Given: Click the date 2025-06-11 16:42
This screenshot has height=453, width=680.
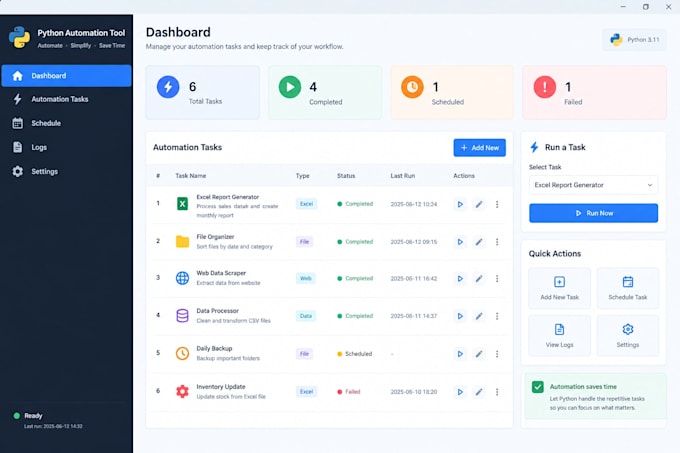Looking at the screenshot, I should pyautogui.click(x=414, y=279).
